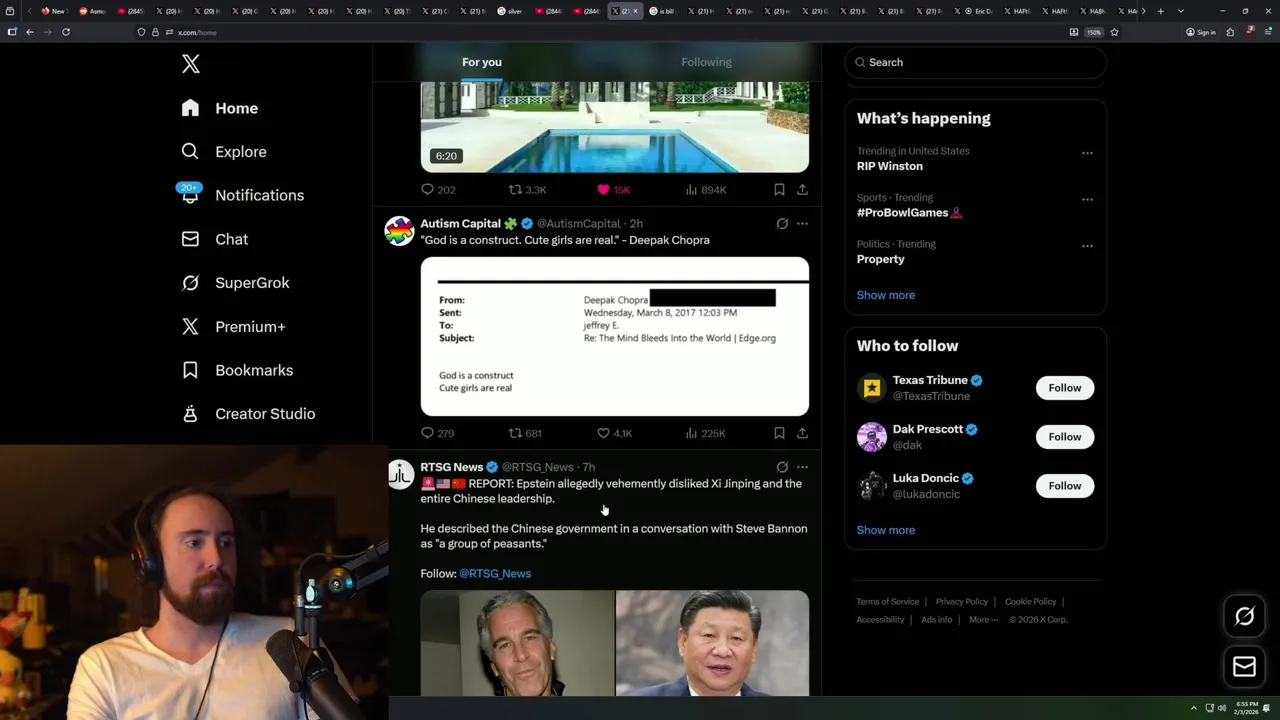Screen dimensions: 1280x720
Task: Click browser Sign in button
Action: click(x=1201, y=32)
